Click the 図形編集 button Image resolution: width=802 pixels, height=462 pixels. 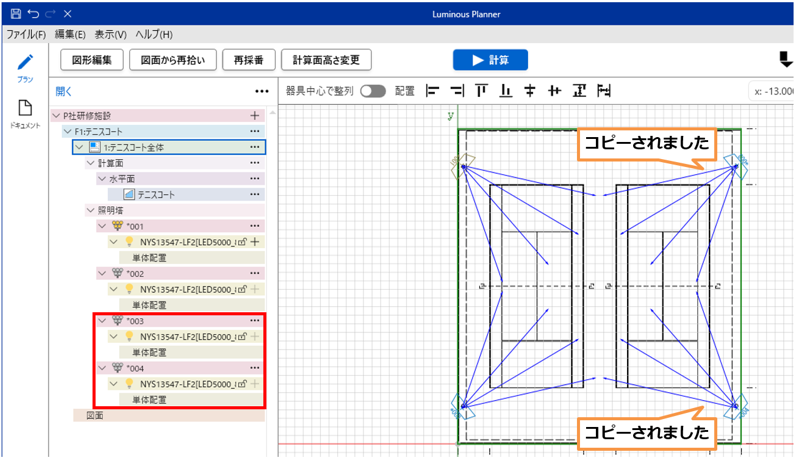(92, 60)
